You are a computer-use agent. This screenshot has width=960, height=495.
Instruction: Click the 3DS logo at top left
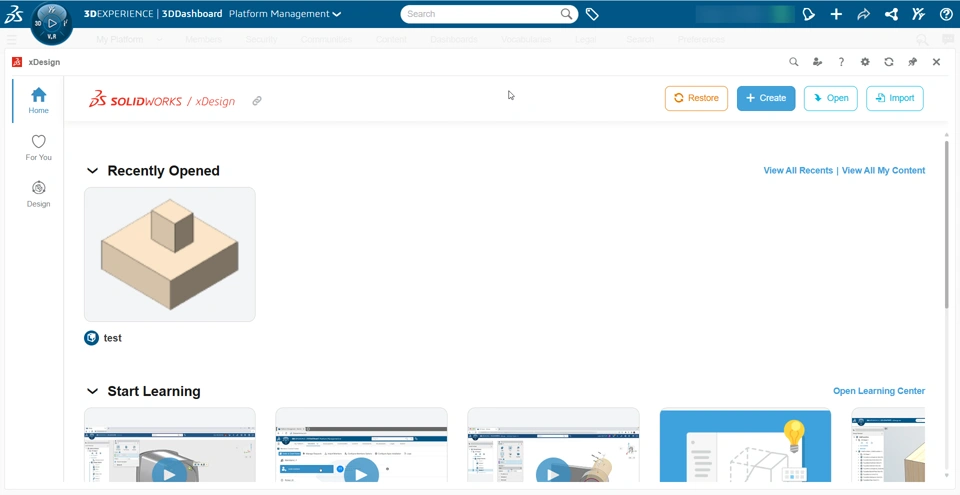(x=13, y=14)
